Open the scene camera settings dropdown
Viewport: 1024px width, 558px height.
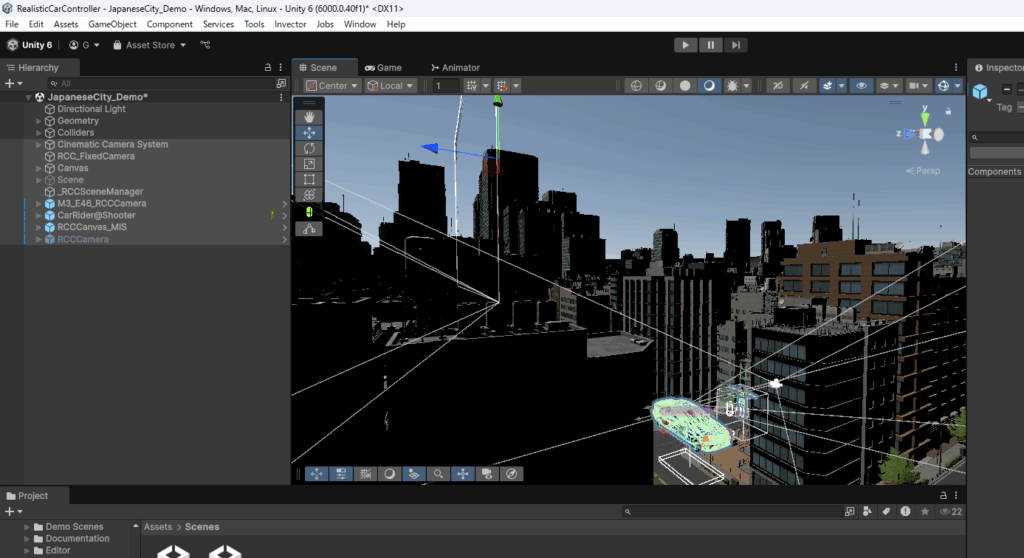pos(918,86)
